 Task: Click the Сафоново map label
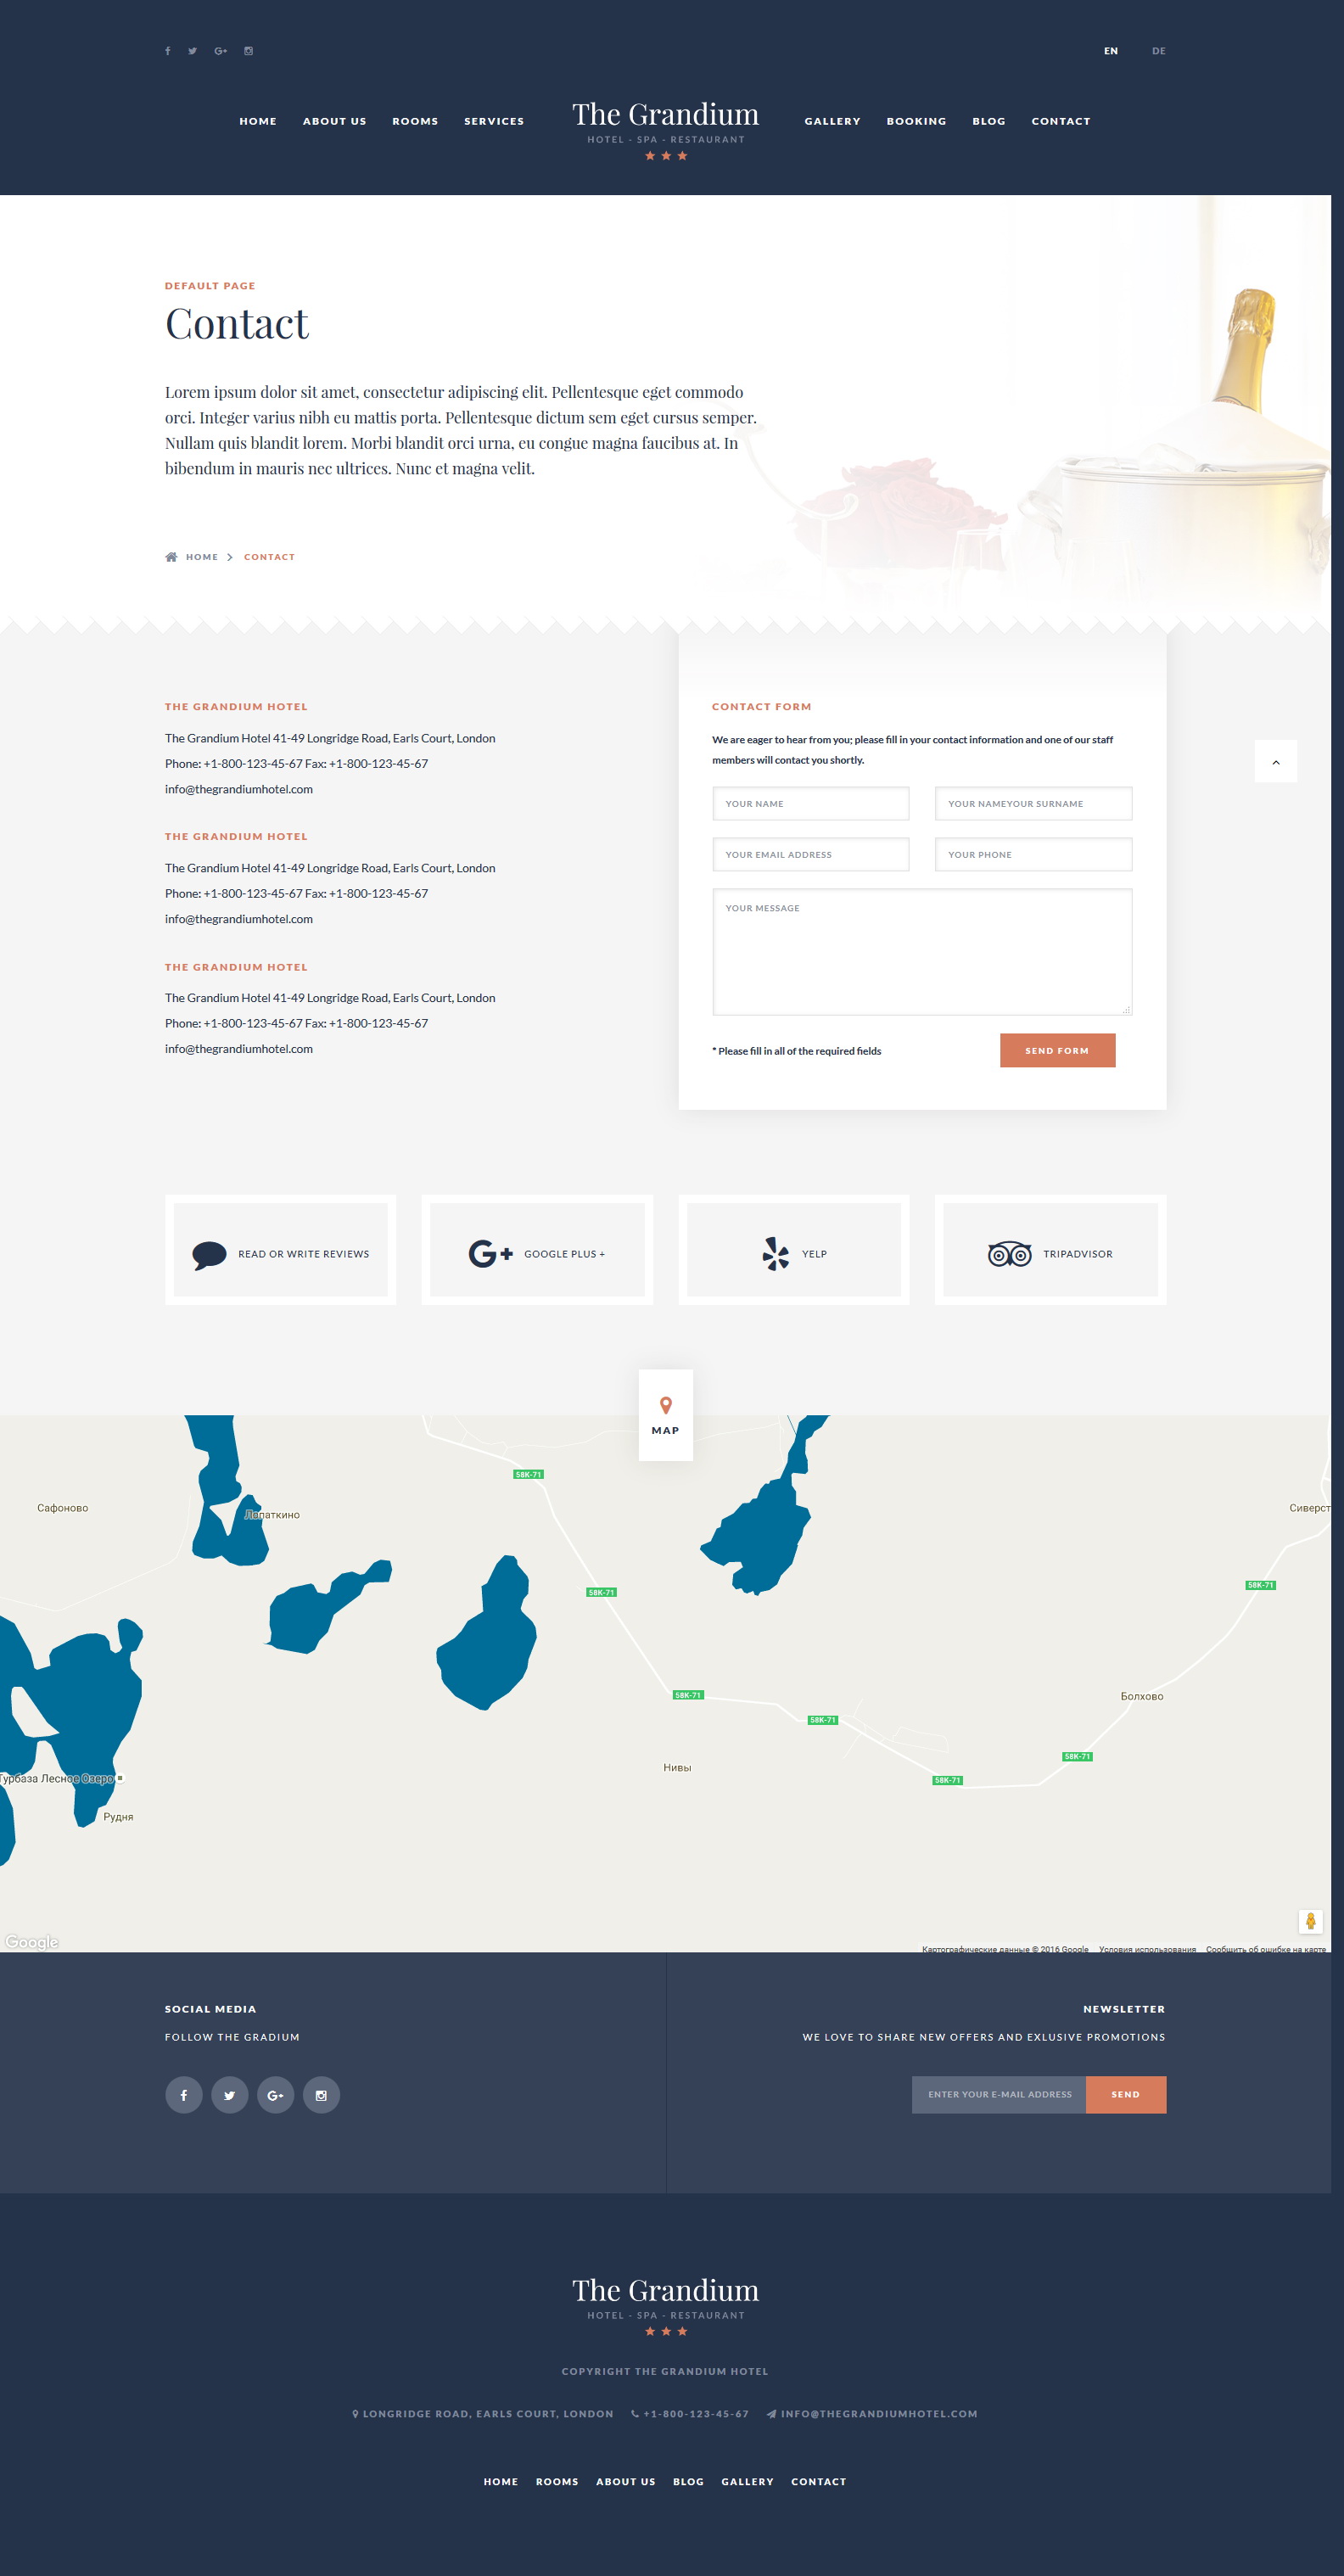63,1508
